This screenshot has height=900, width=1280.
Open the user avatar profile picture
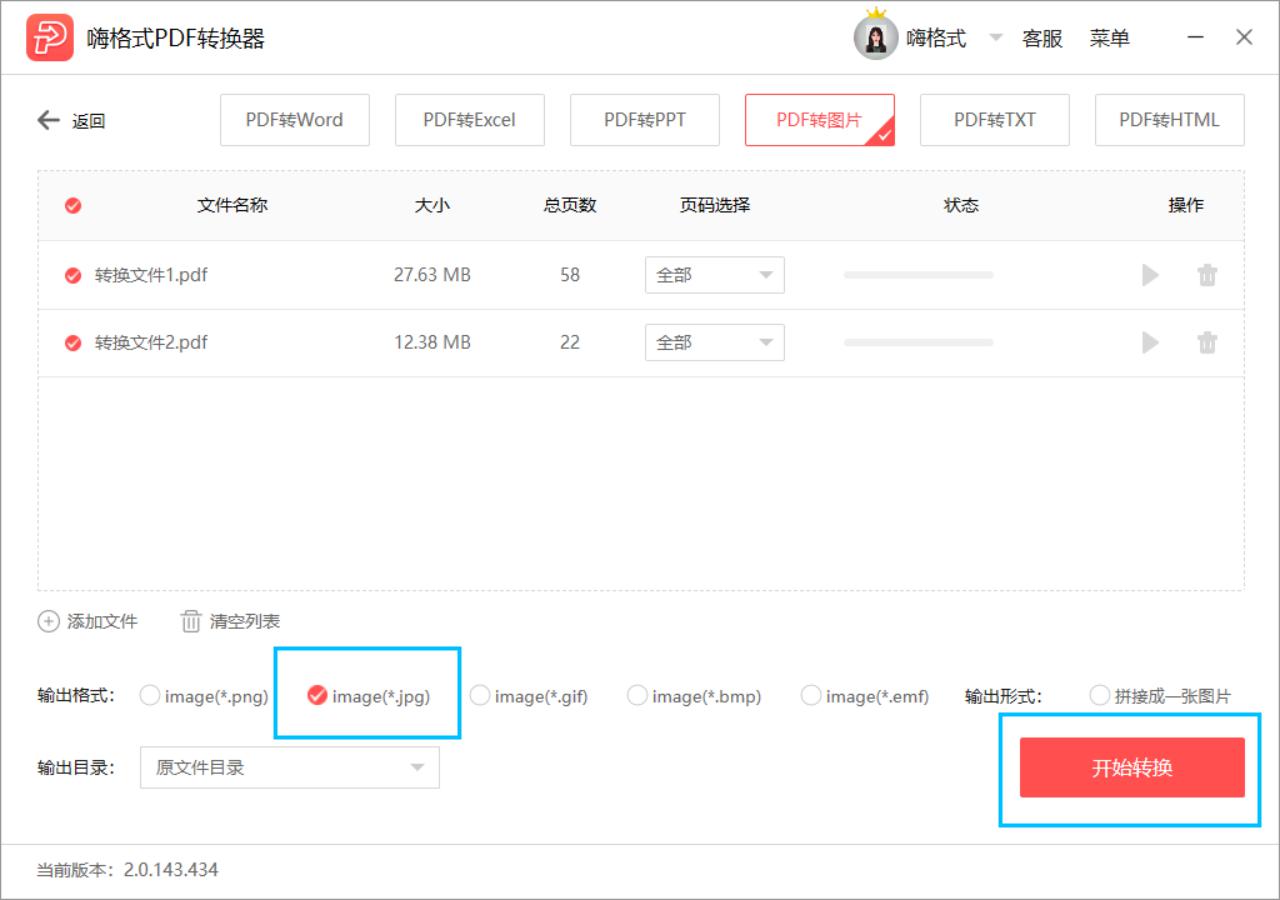click(875, 38)
